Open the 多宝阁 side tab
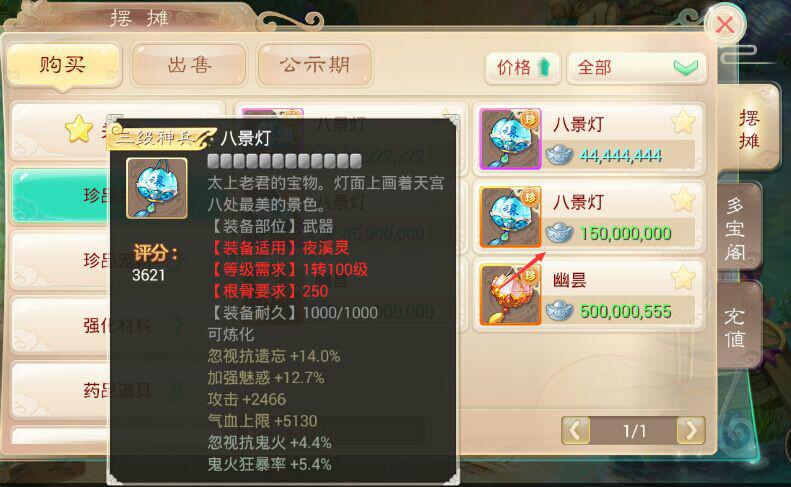Screen dimensions: 791x487 point(737,228)
